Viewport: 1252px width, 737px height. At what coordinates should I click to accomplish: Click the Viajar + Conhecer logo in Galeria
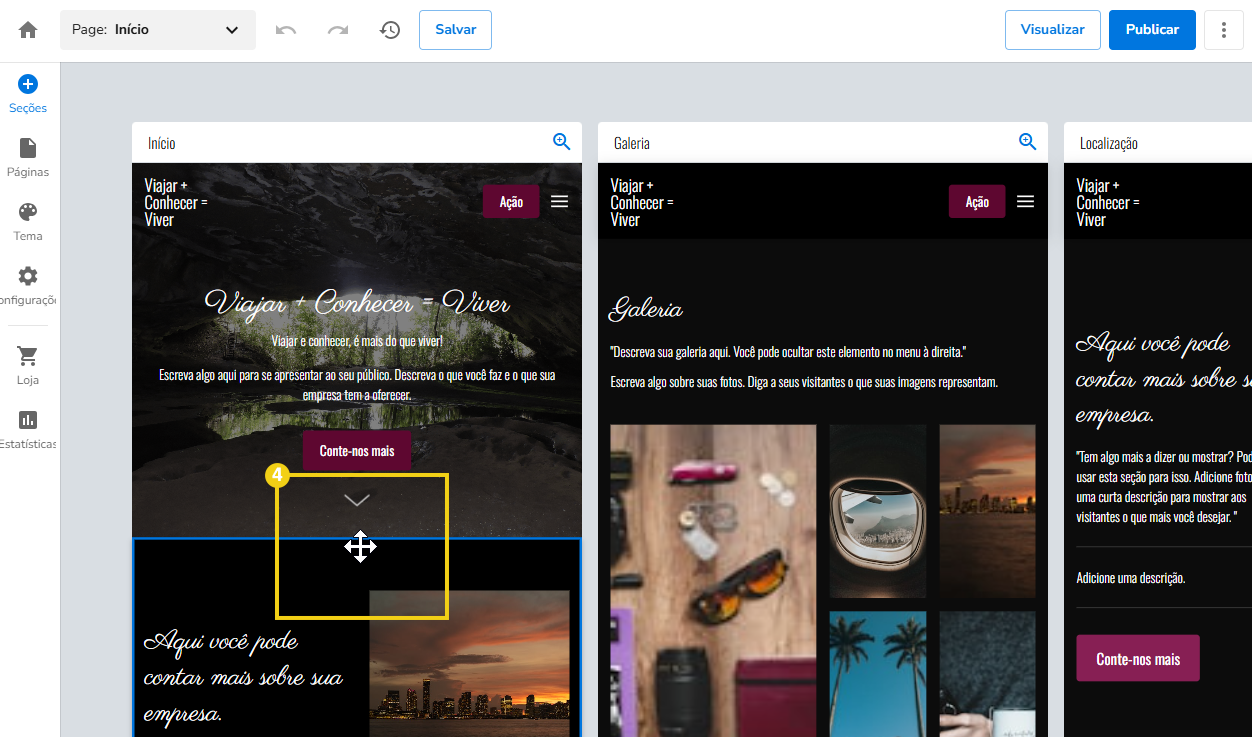click(x=642, y=202)
